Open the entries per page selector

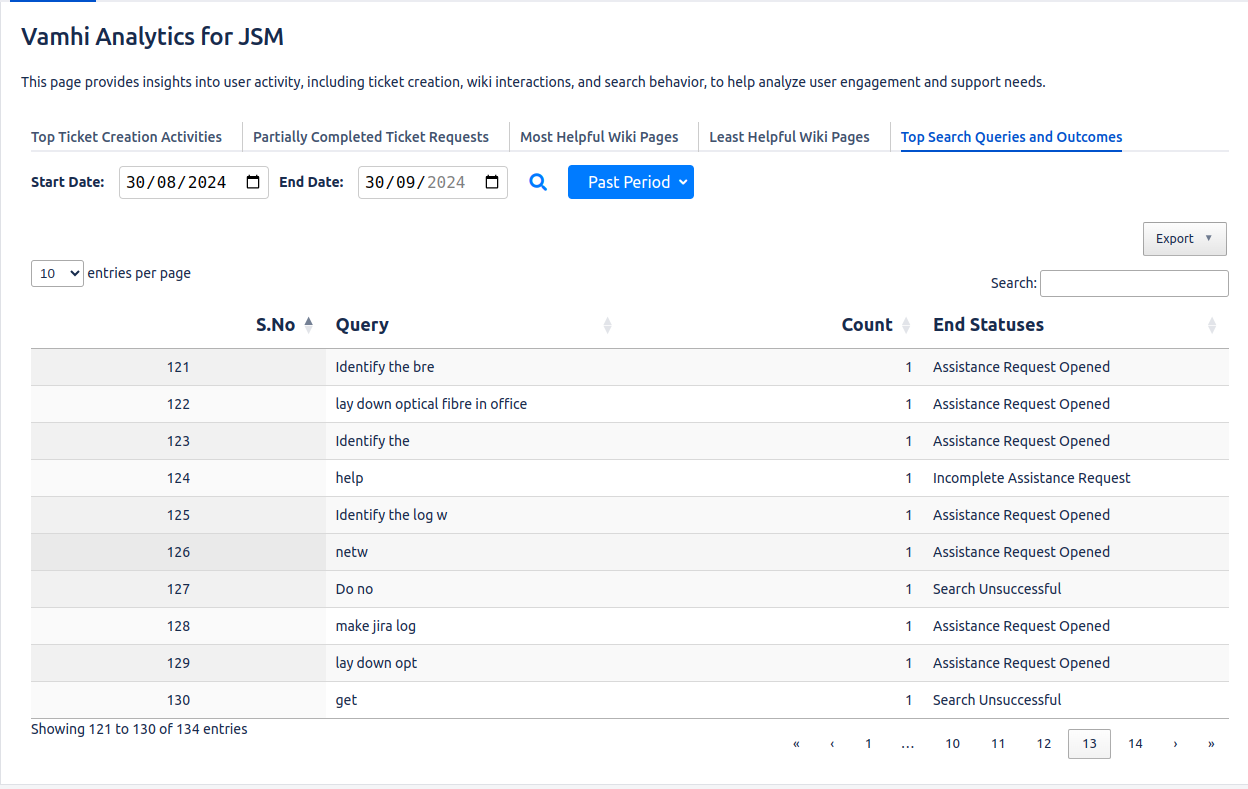[x=57, y=273]
